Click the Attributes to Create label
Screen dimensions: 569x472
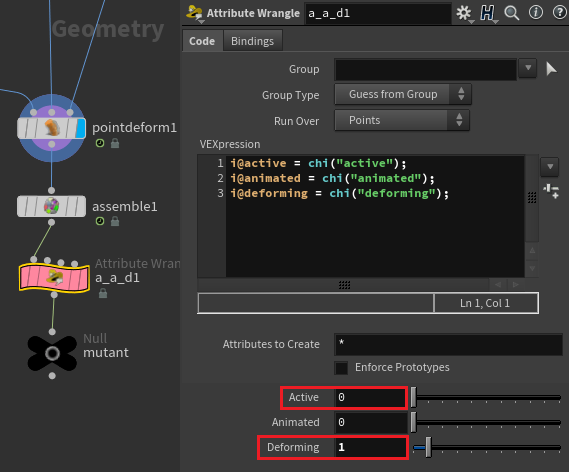tap(271, 344)
